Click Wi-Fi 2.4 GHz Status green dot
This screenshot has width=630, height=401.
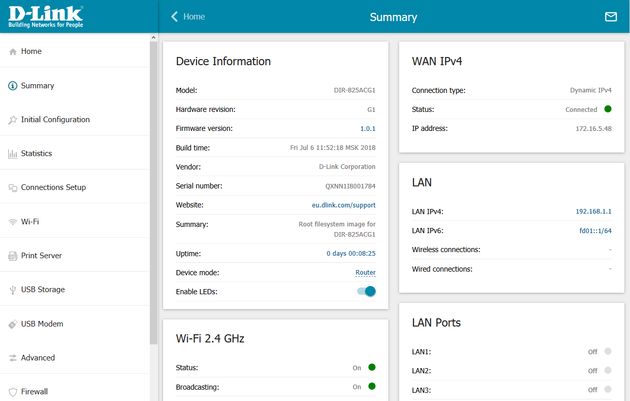coord(372,367)
